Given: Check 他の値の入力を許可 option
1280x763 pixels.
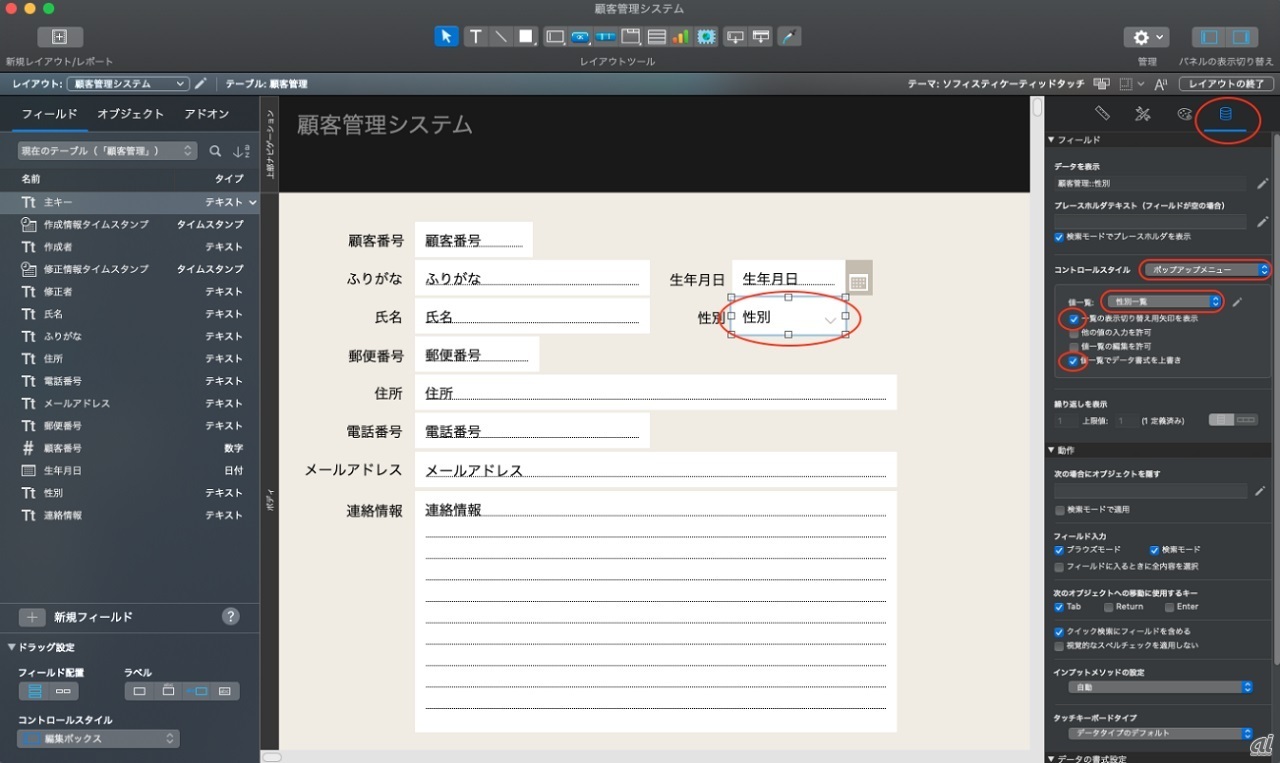Looking at the screenshot, I should click(x=1074, y=332).
